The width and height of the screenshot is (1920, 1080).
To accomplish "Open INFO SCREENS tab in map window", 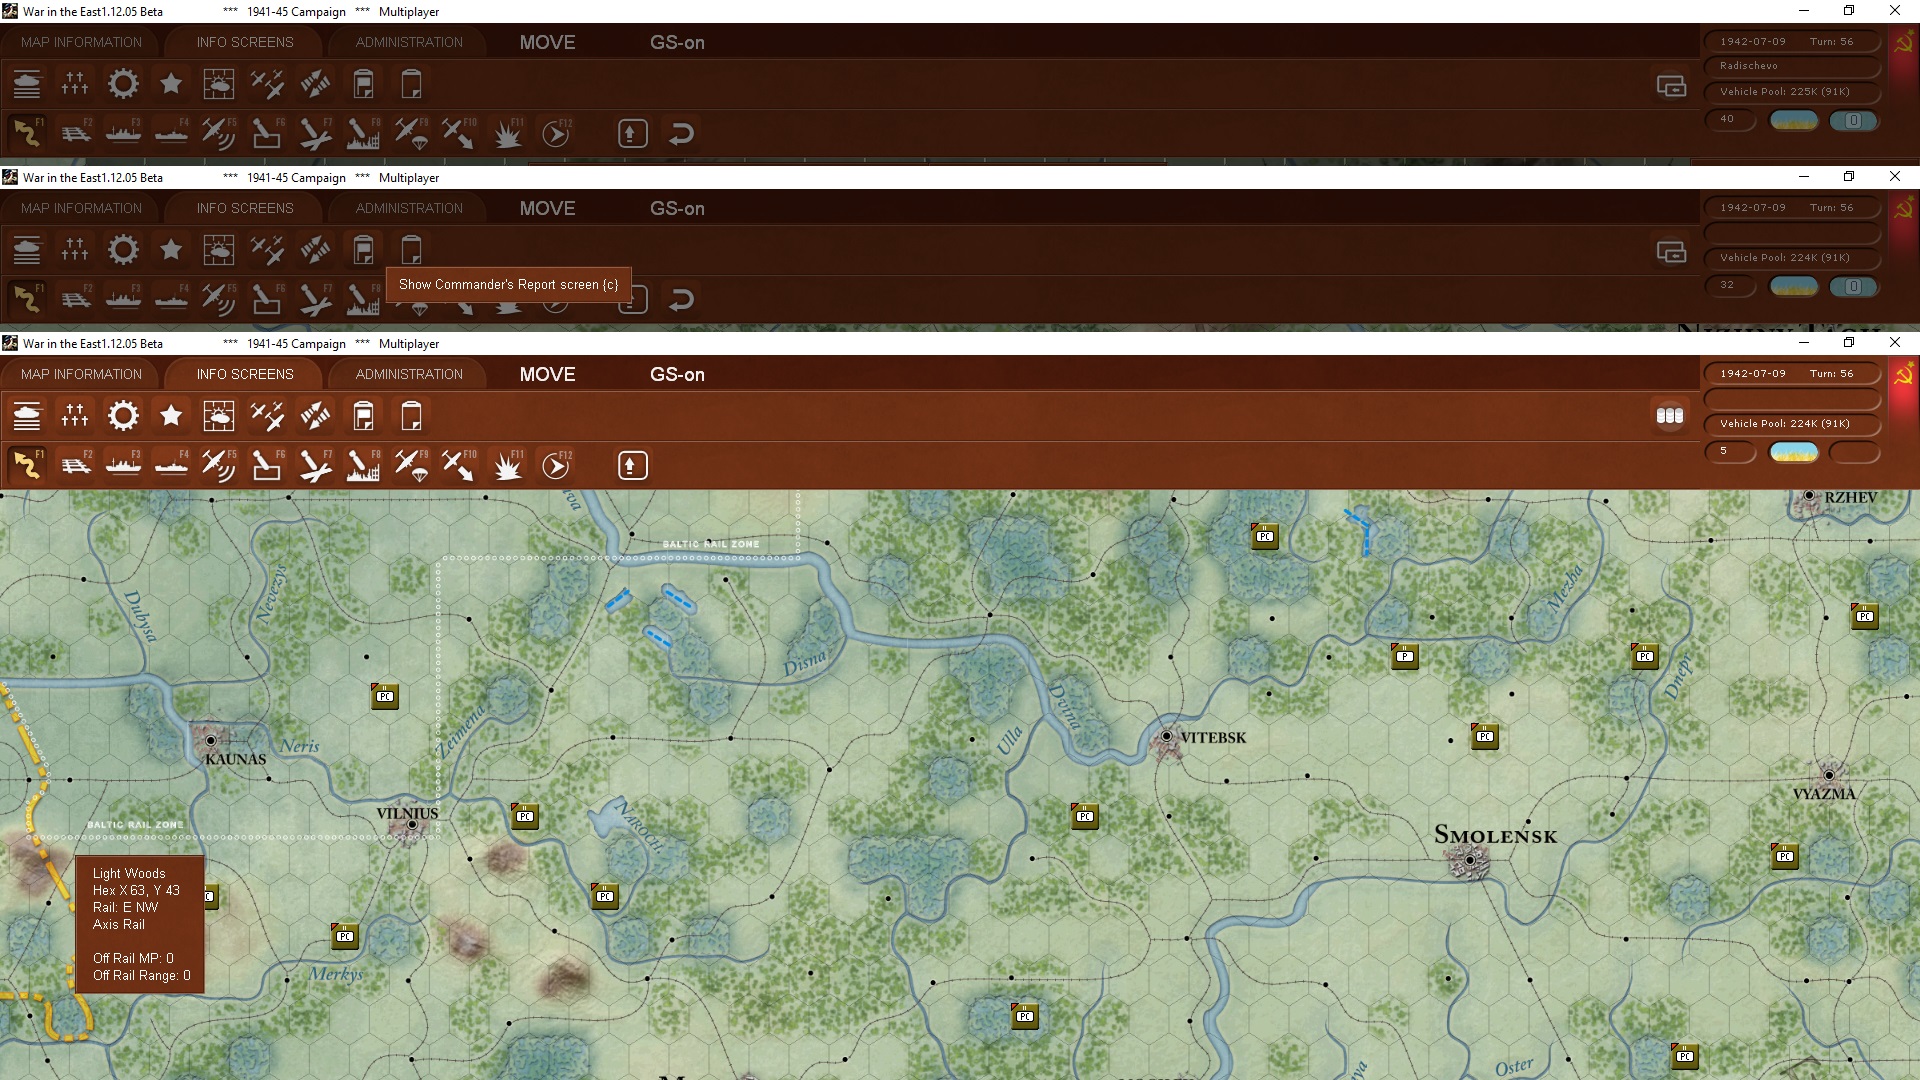I will coord(245,374).
